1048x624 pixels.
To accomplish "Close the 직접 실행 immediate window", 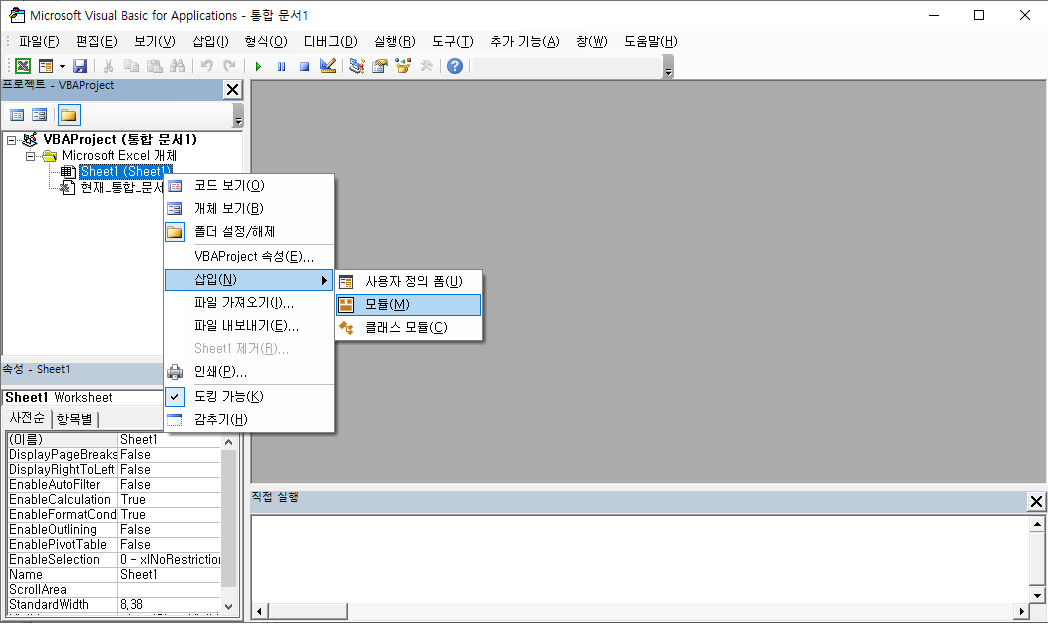I will (1036, 501).
